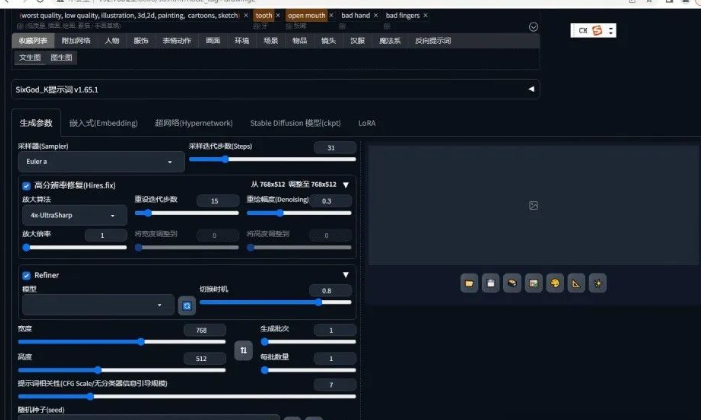Remove the 'worst quality, low quality' tag group
The image size is (701, 420).
[x=246, y=15]
